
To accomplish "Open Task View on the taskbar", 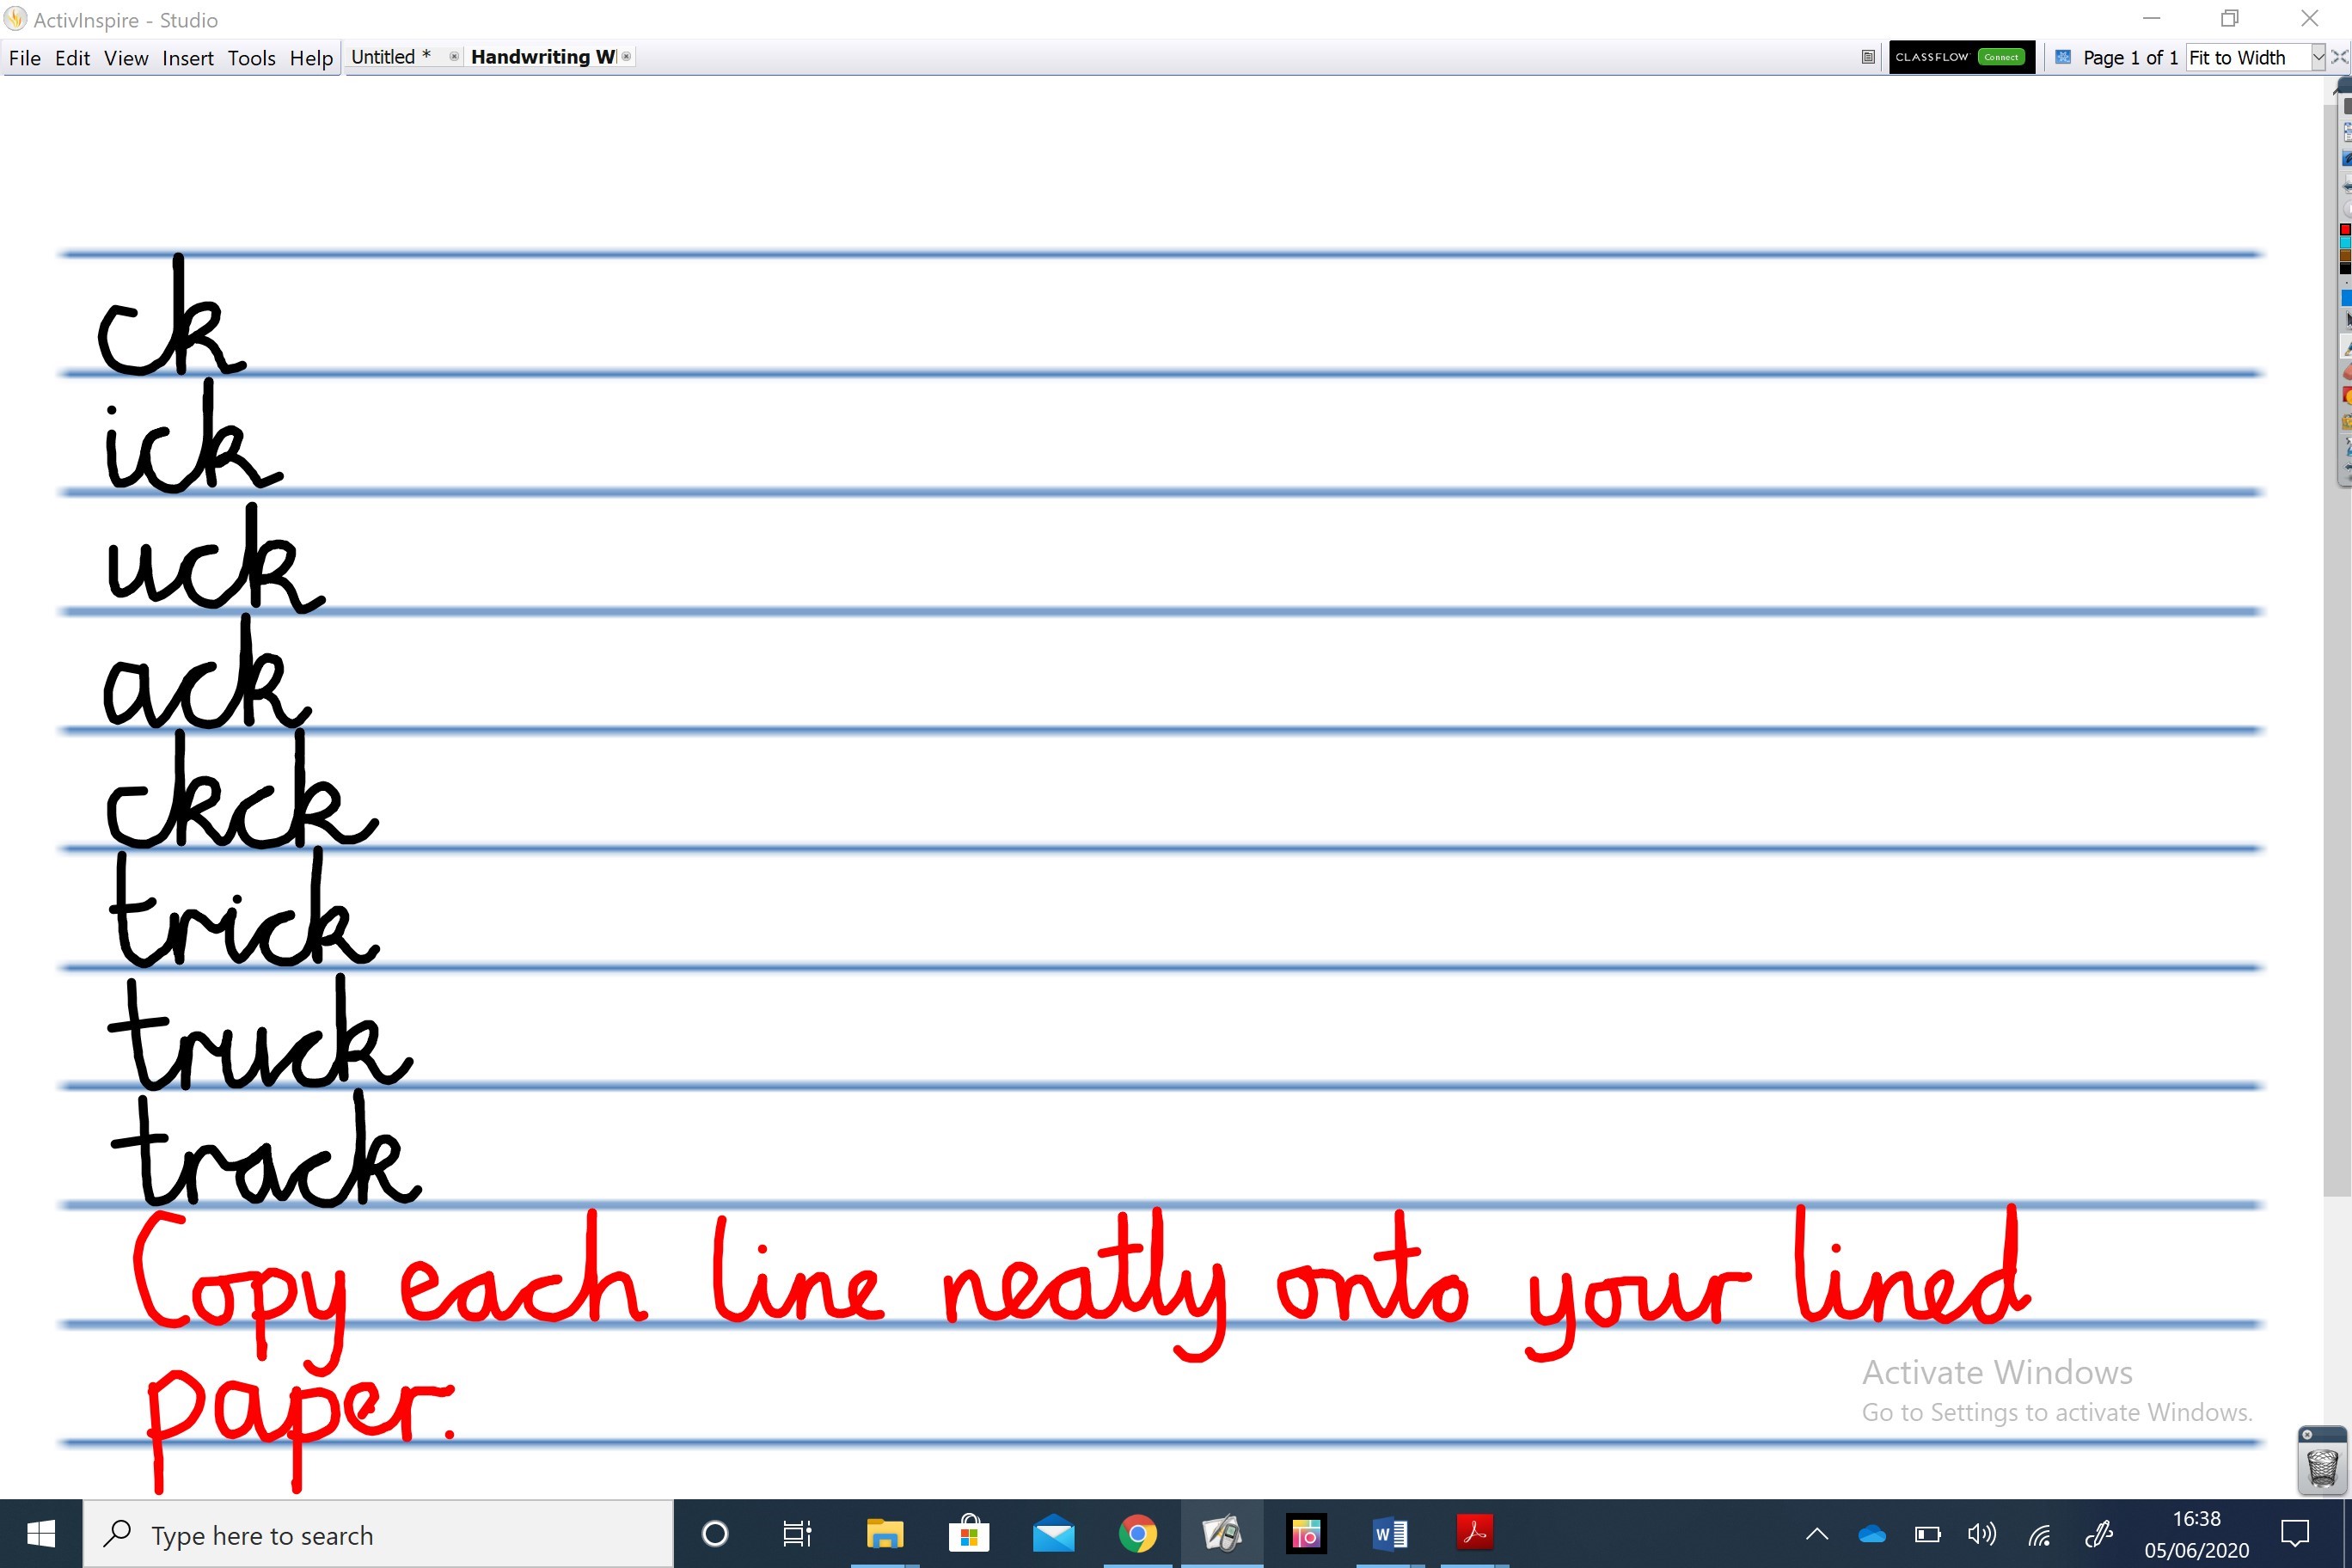I will 797,1533.
